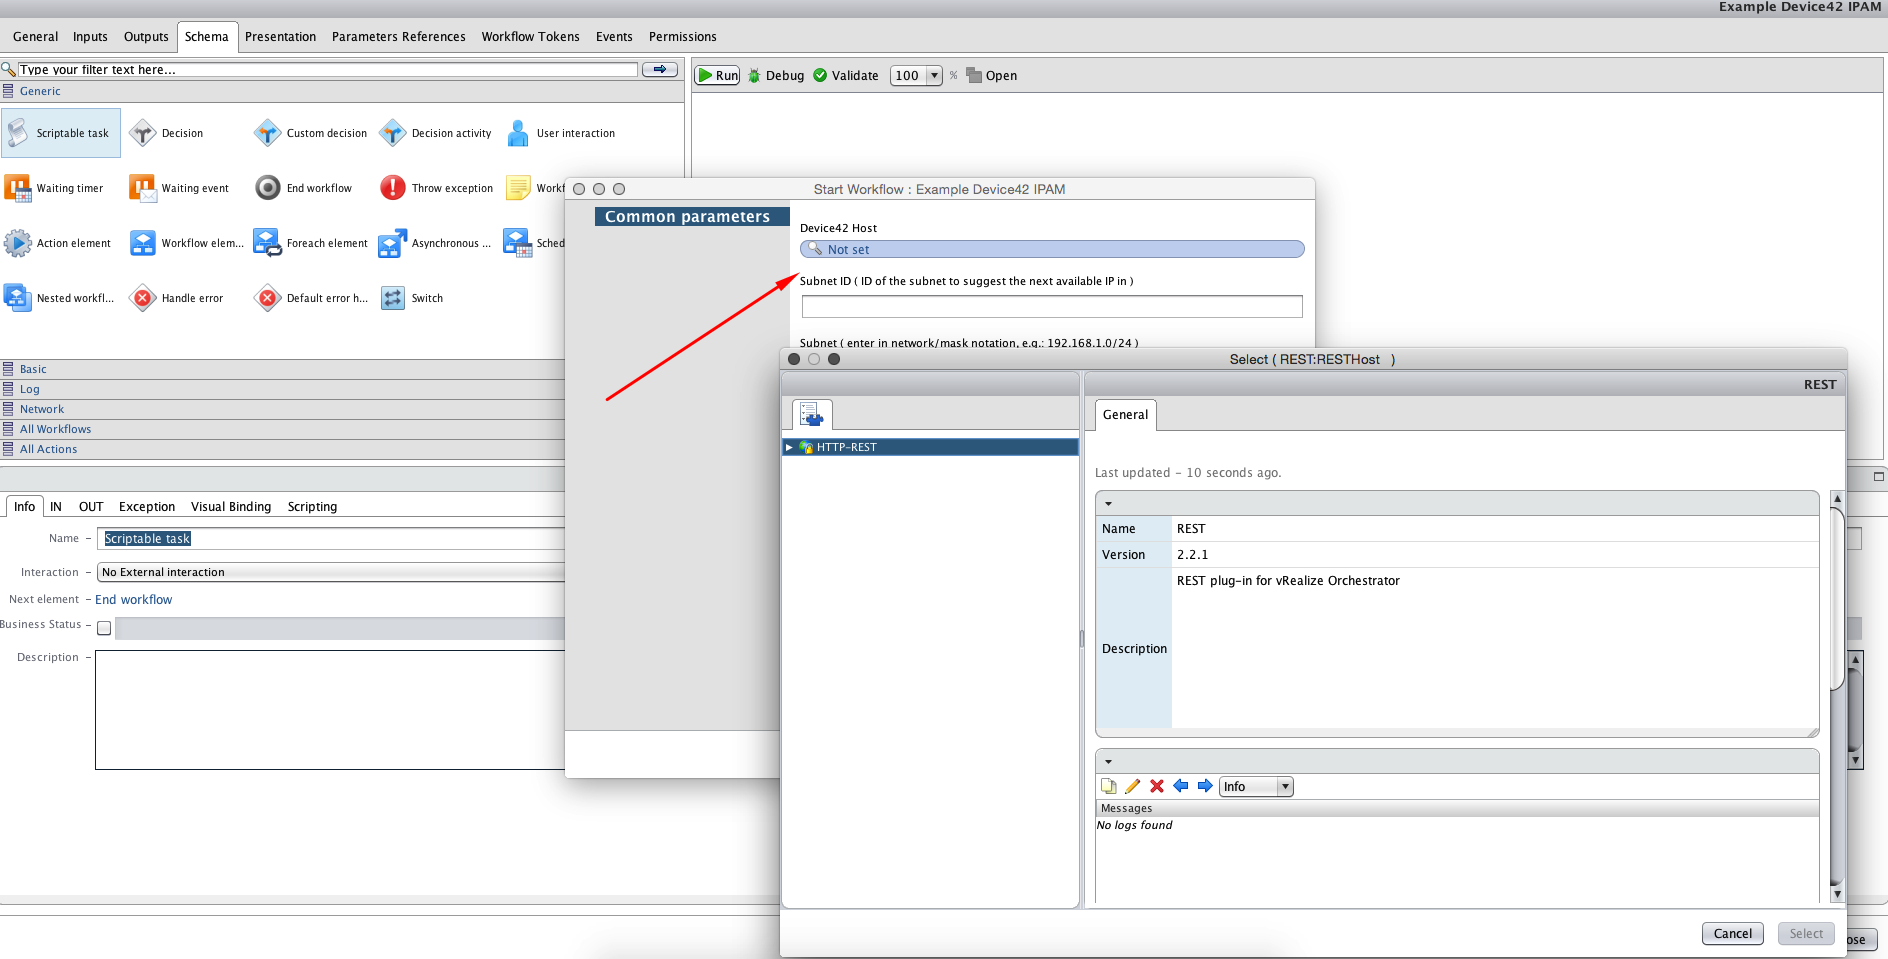Click the copy logs icon
The width and height of the screenshot is (1888, 959).
pos(1108,786)
